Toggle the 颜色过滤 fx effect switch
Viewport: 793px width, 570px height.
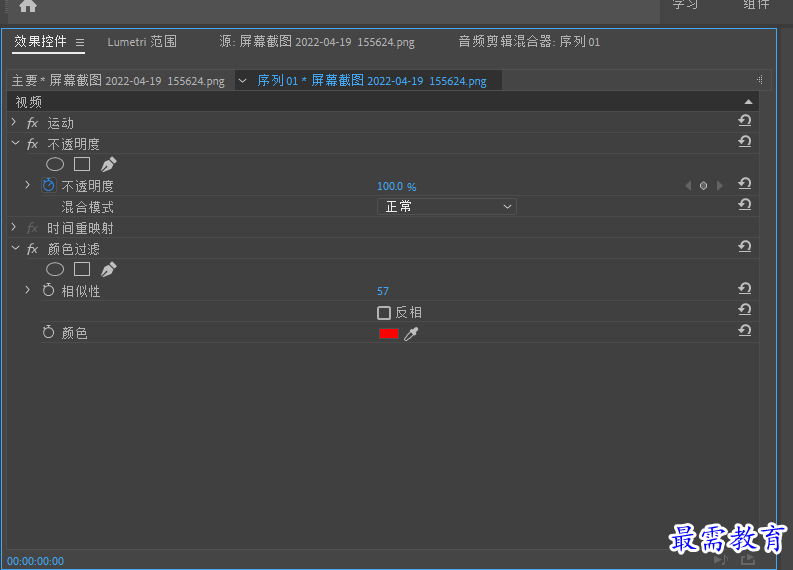point(32,249)
